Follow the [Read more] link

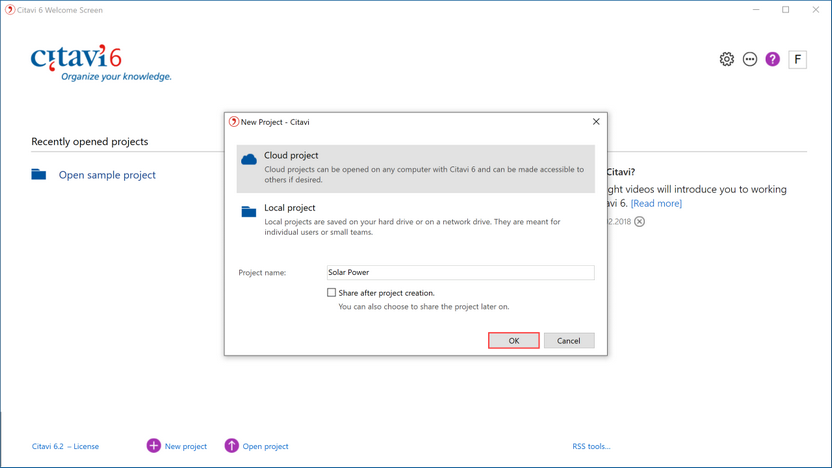pyautogui.click(x=656, y=203)
